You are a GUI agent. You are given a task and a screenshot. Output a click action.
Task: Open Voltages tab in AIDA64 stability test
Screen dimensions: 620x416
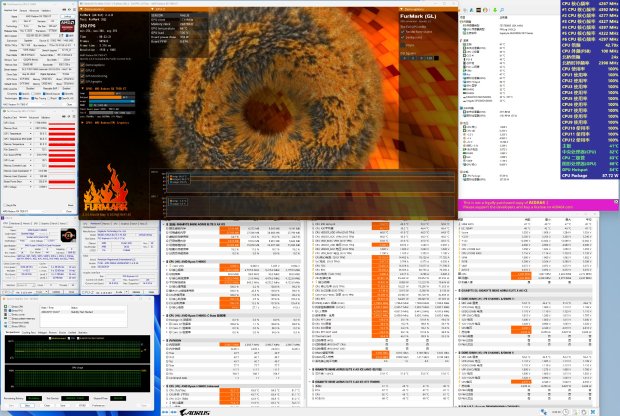(x=42, y=333)
